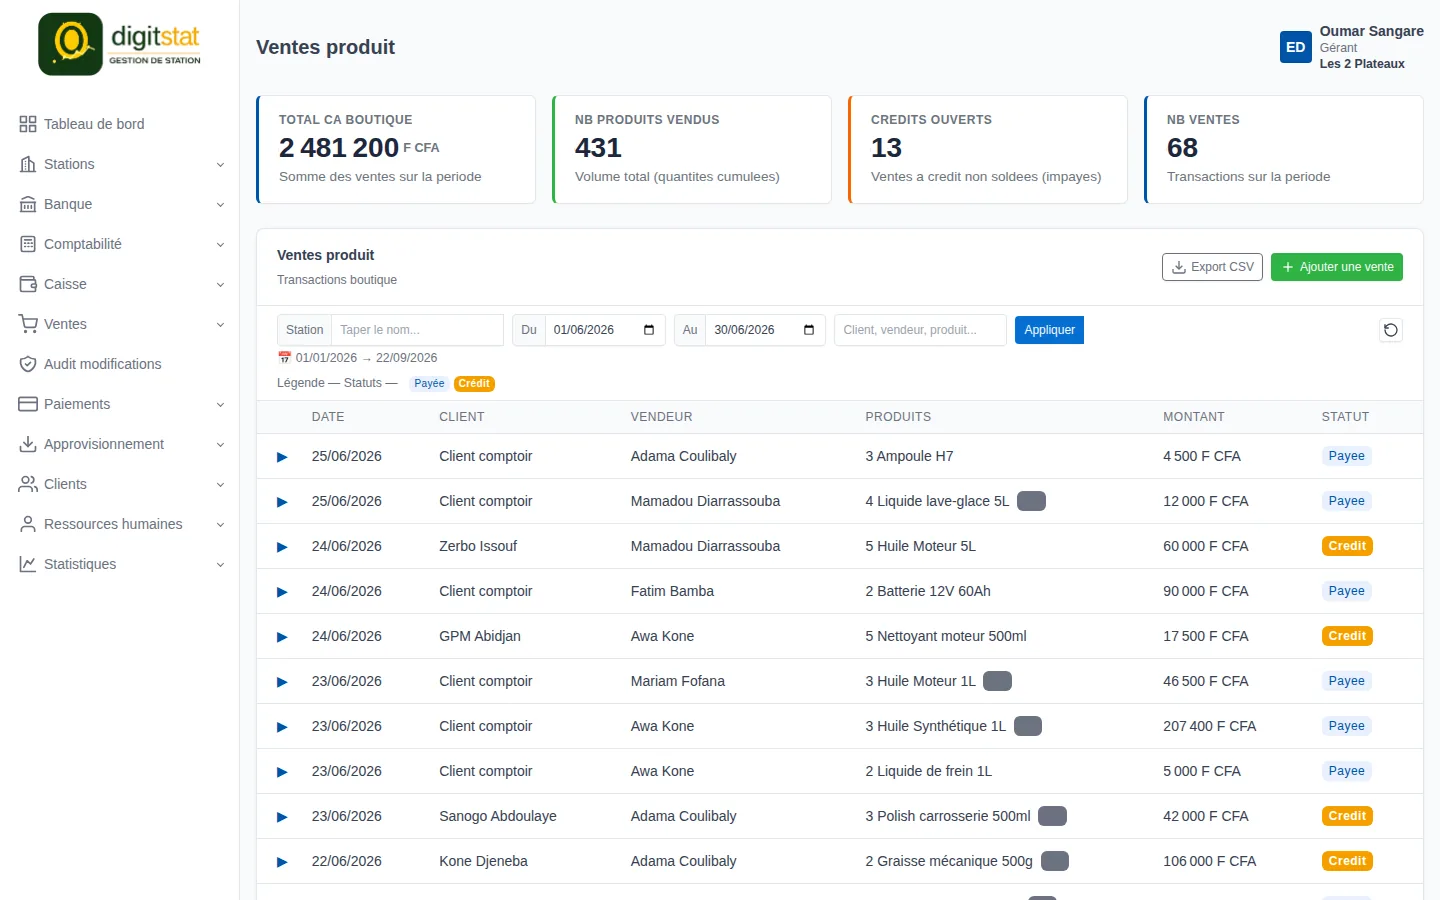This screenshot has height=900, width=1440.
Task: Expand row for Zerbo Issouf sale
Action: (x=282, y=547)
